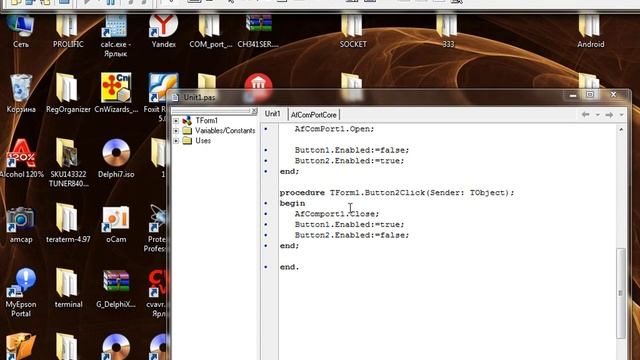Toggle breakpoint on 'begin' line gutter dot

(x=266, y=203)
